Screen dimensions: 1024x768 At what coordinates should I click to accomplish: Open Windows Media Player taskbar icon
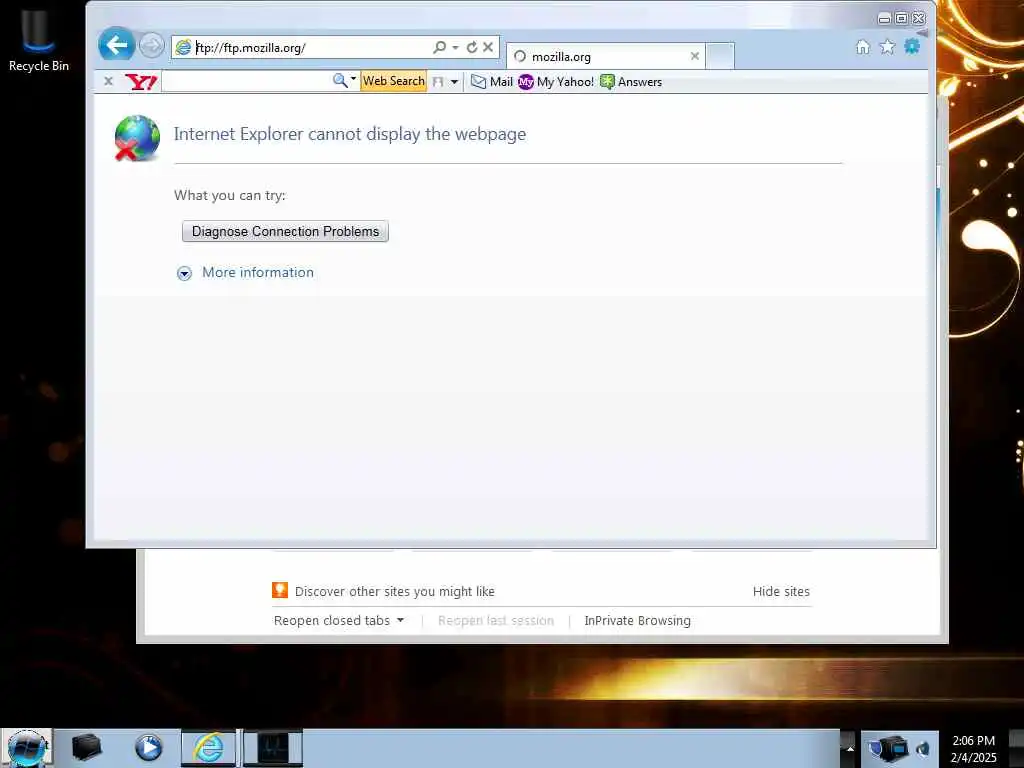(x=148, y=748)
